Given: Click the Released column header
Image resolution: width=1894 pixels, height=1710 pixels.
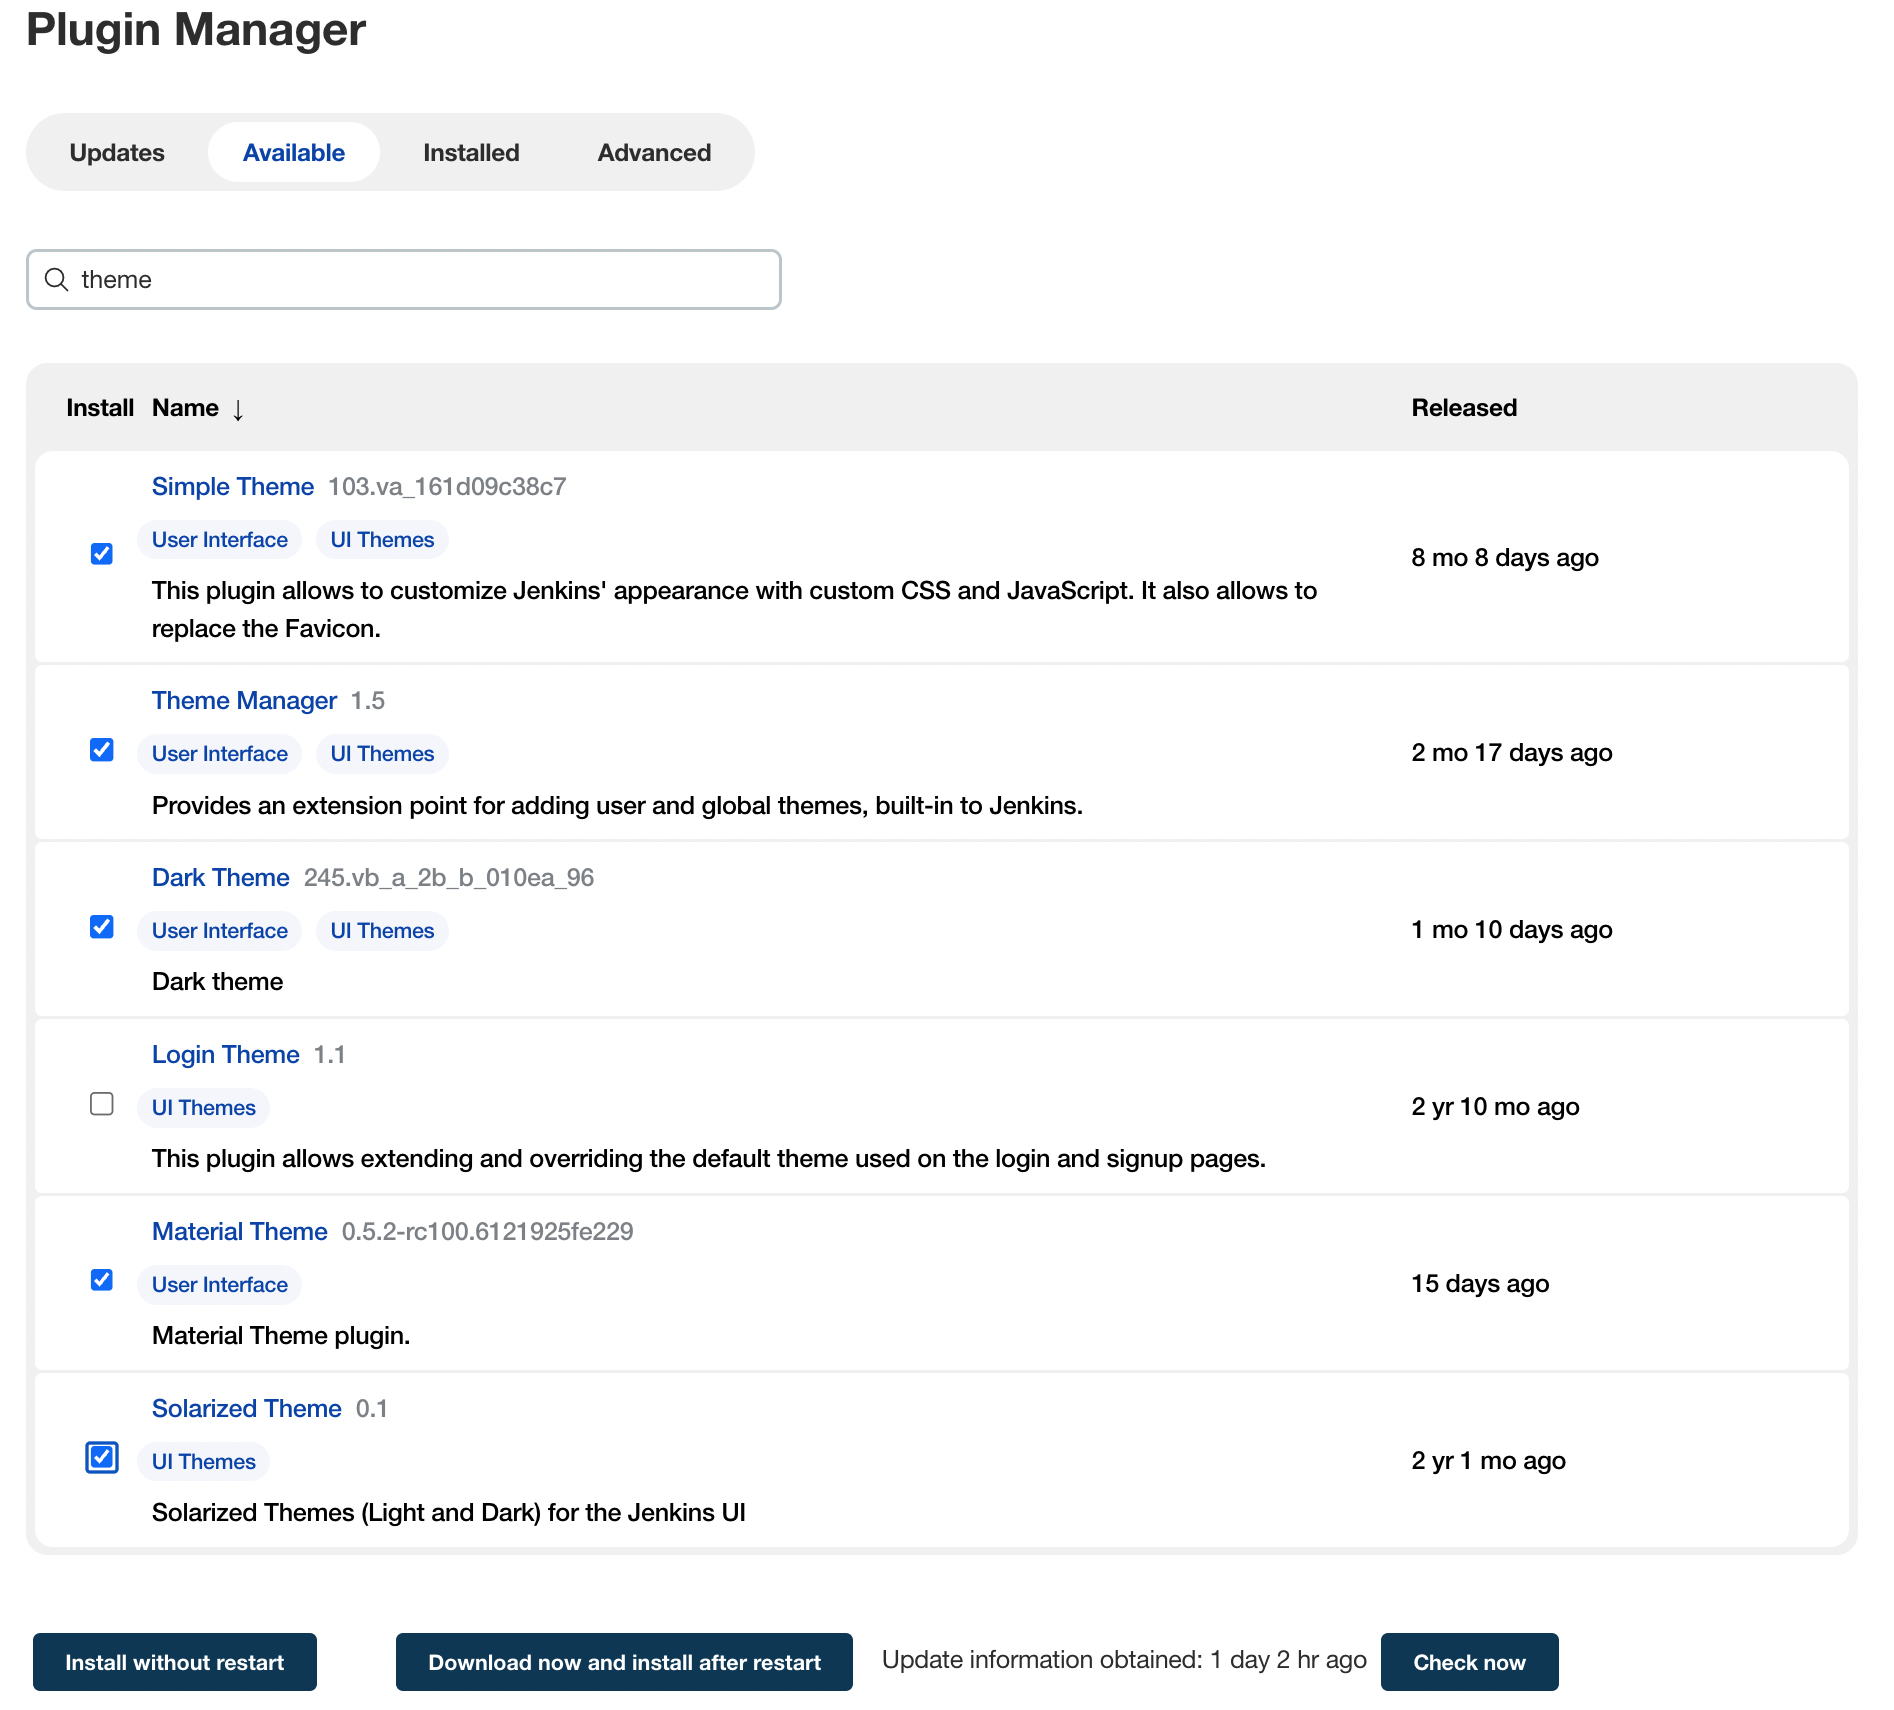Looking at the screenshot, I should [1464, 408].
